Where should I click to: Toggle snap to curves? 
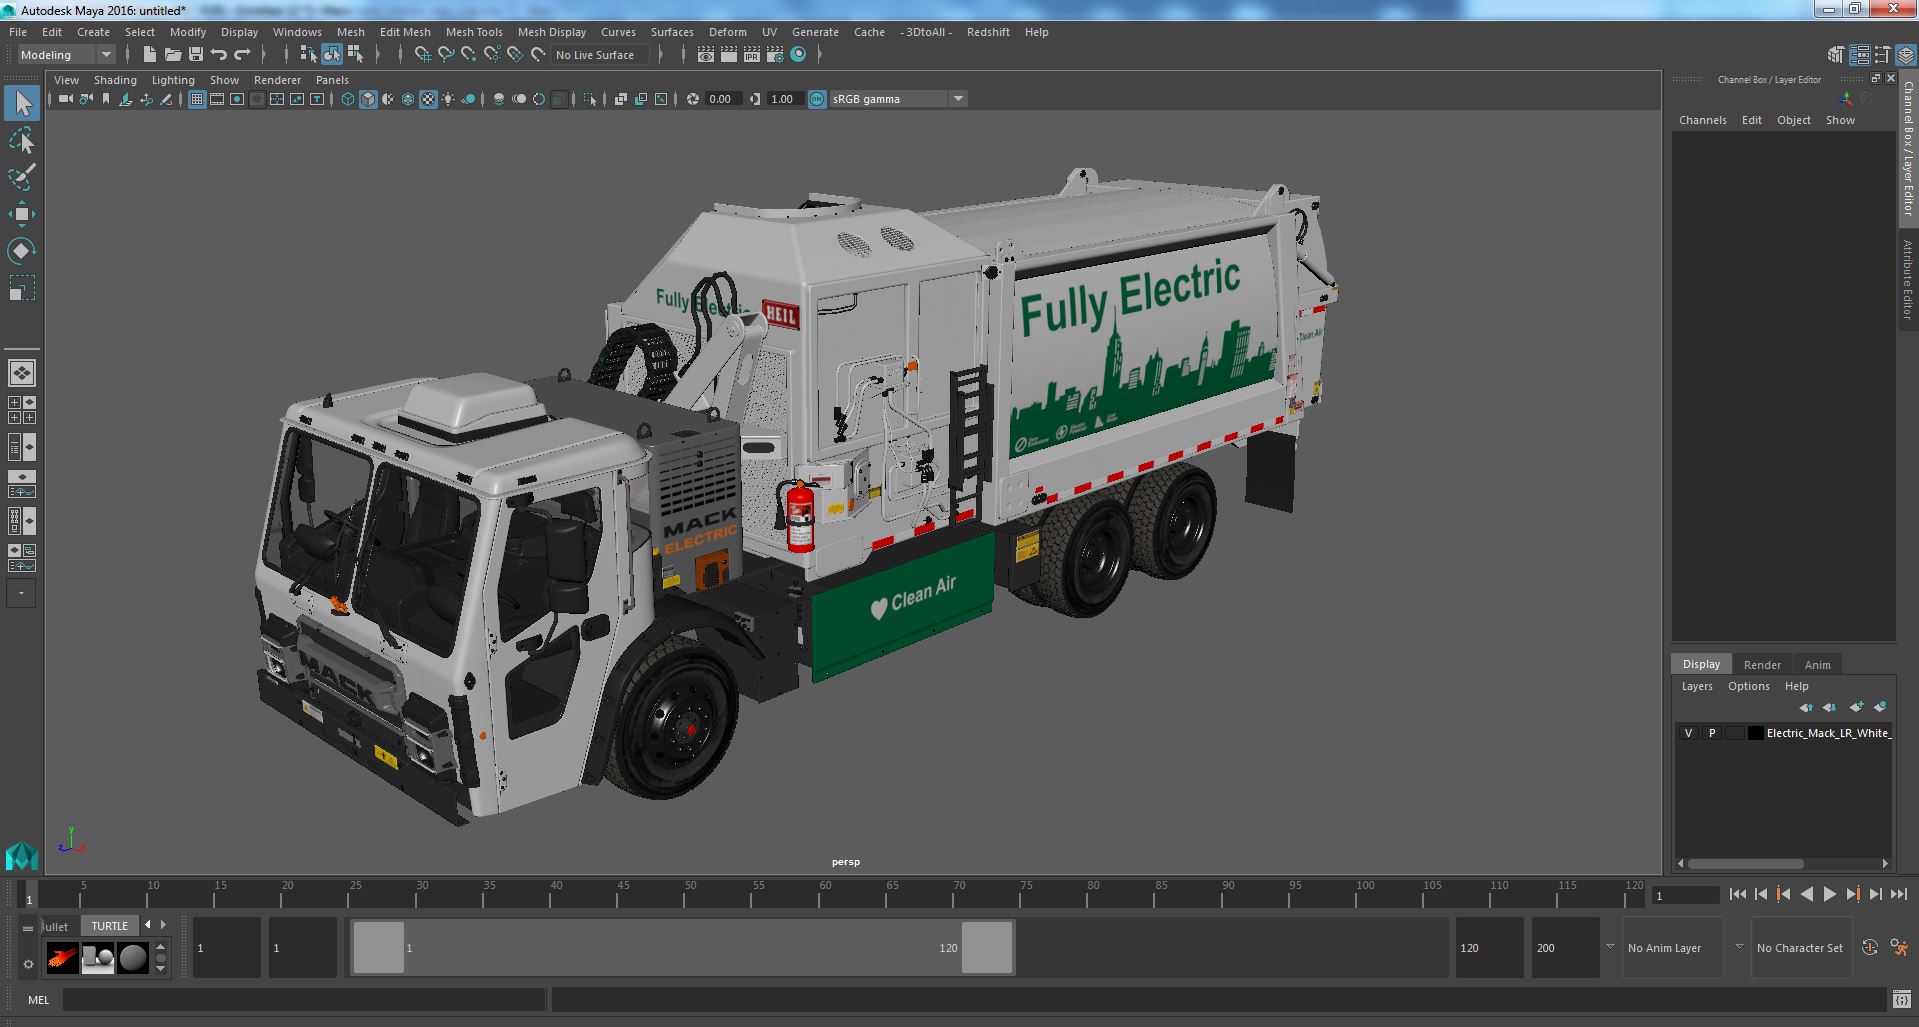[x=446, y=54]
